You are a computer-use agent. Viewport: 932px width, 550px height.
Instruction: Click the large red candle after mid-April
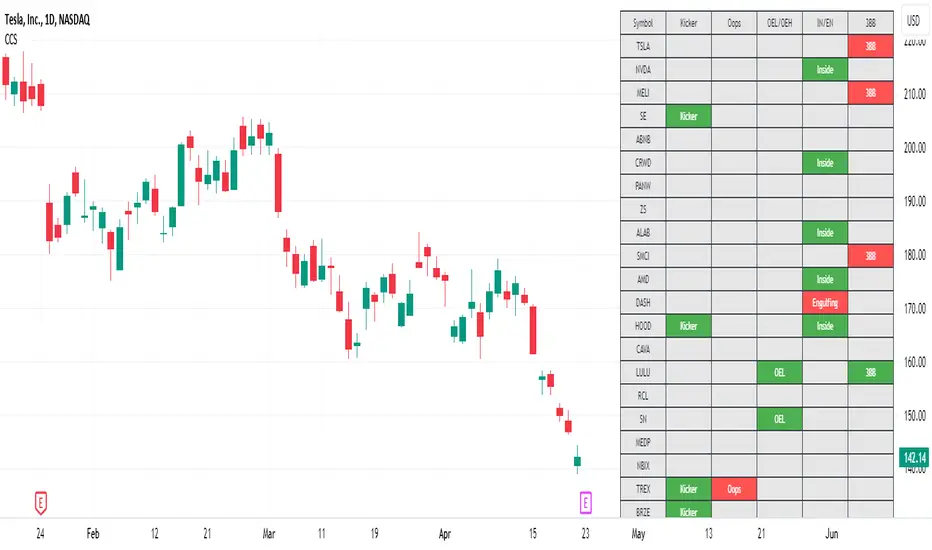coord(533,330)
